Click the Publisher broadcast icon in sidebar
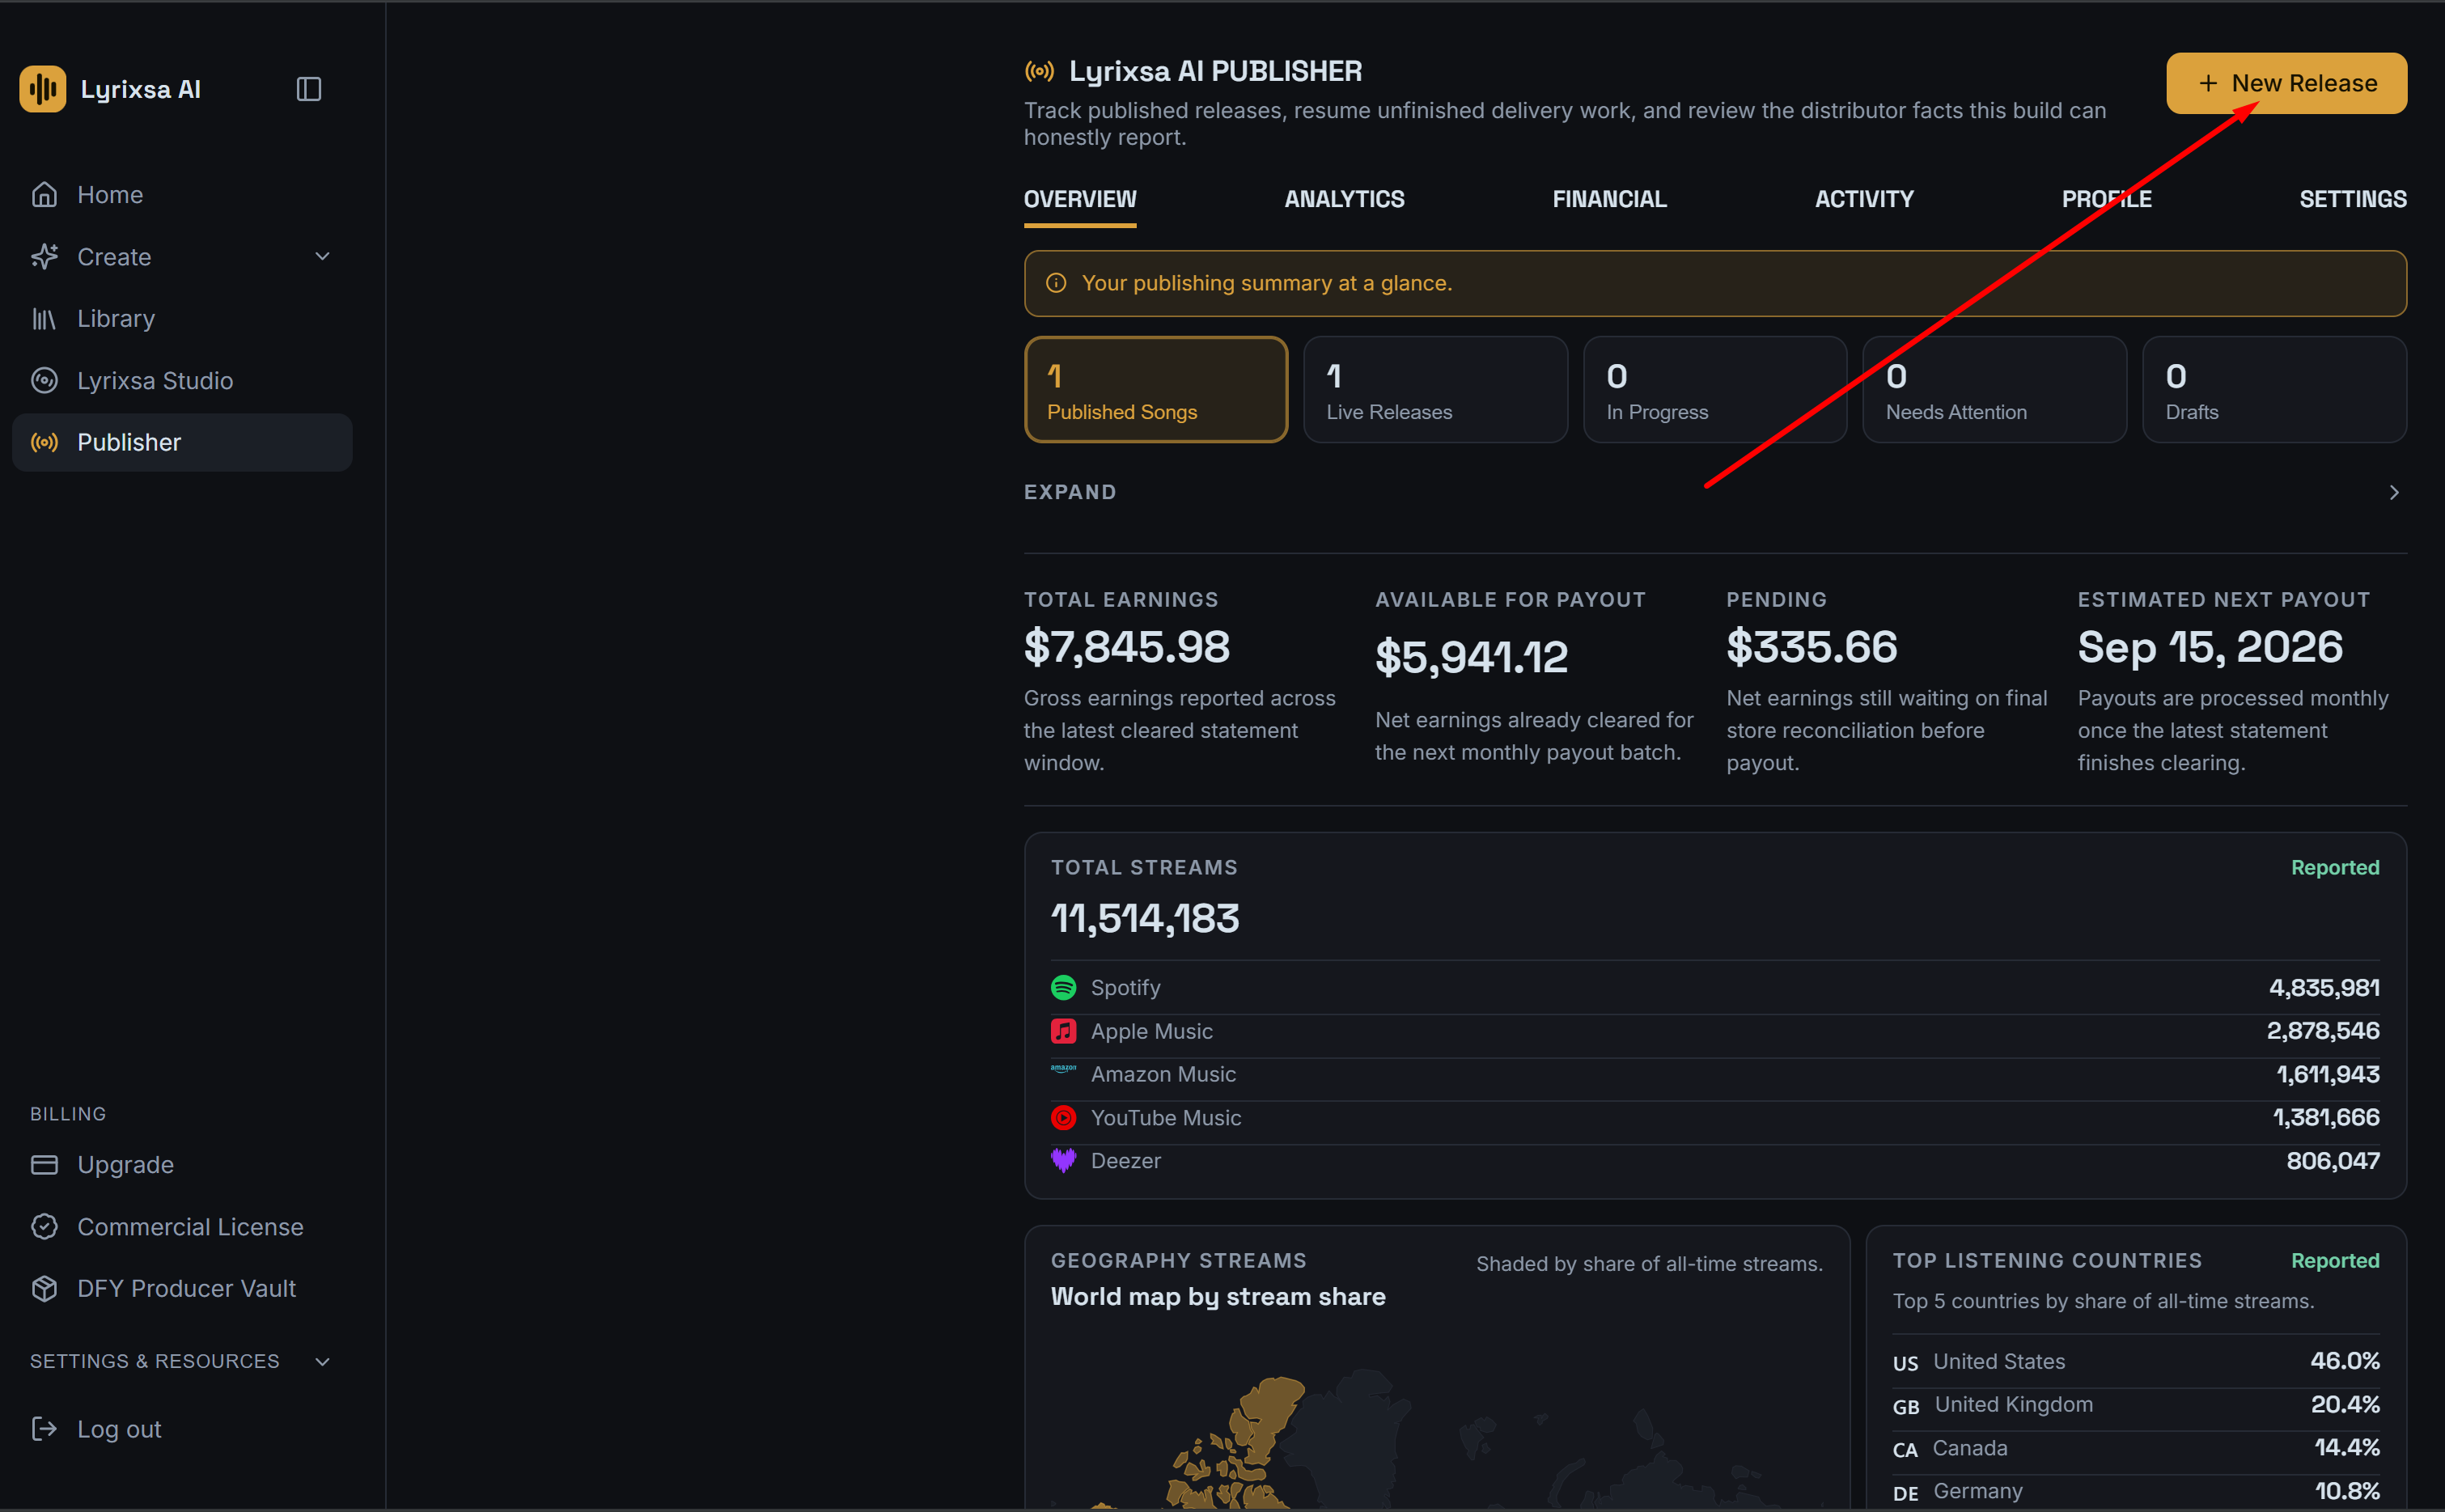The image size is (2445, 1512). coord(44,442)
